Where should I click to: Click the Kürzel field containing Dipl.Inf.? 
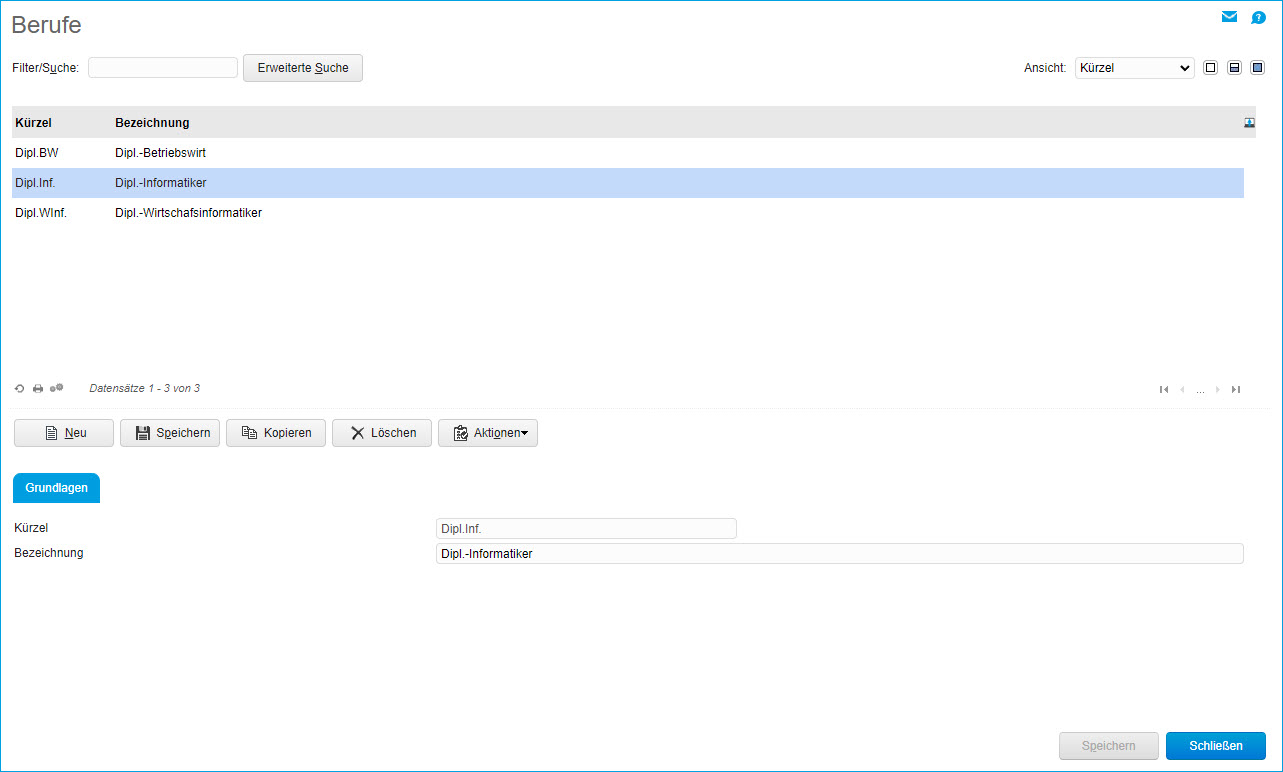586,528
